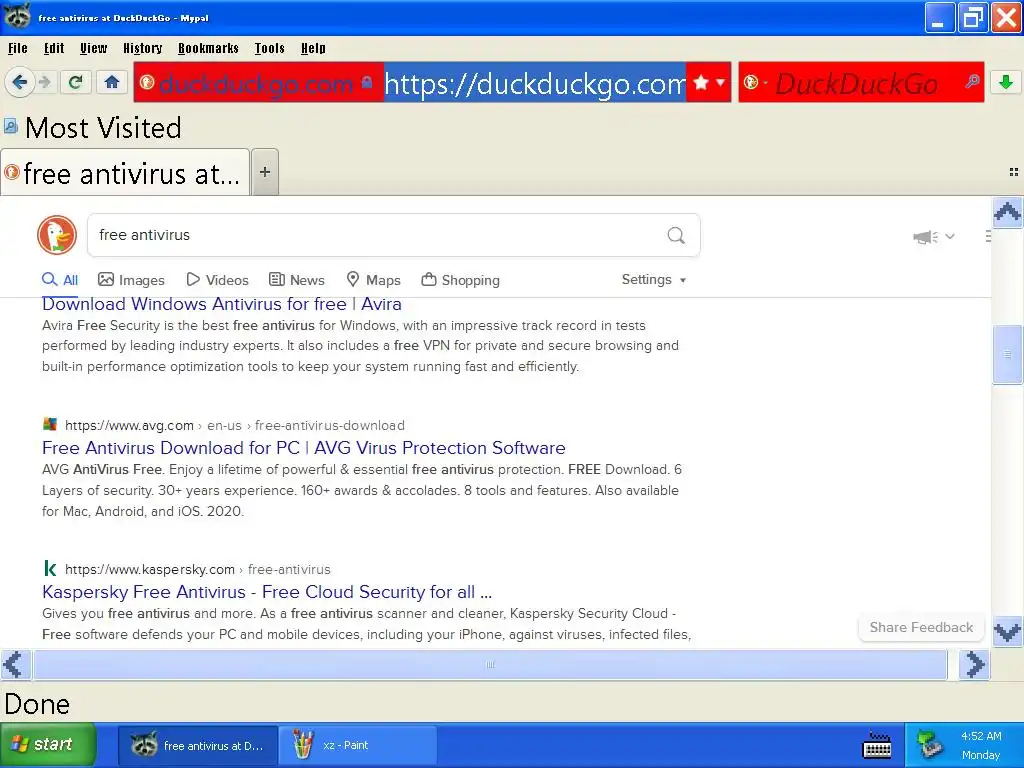Image resolution: width=1024 pixels, height=768 pixels.
Task: Click the padlock icon in the address bar
Action: pyautogui.click(x=367, y=82)
